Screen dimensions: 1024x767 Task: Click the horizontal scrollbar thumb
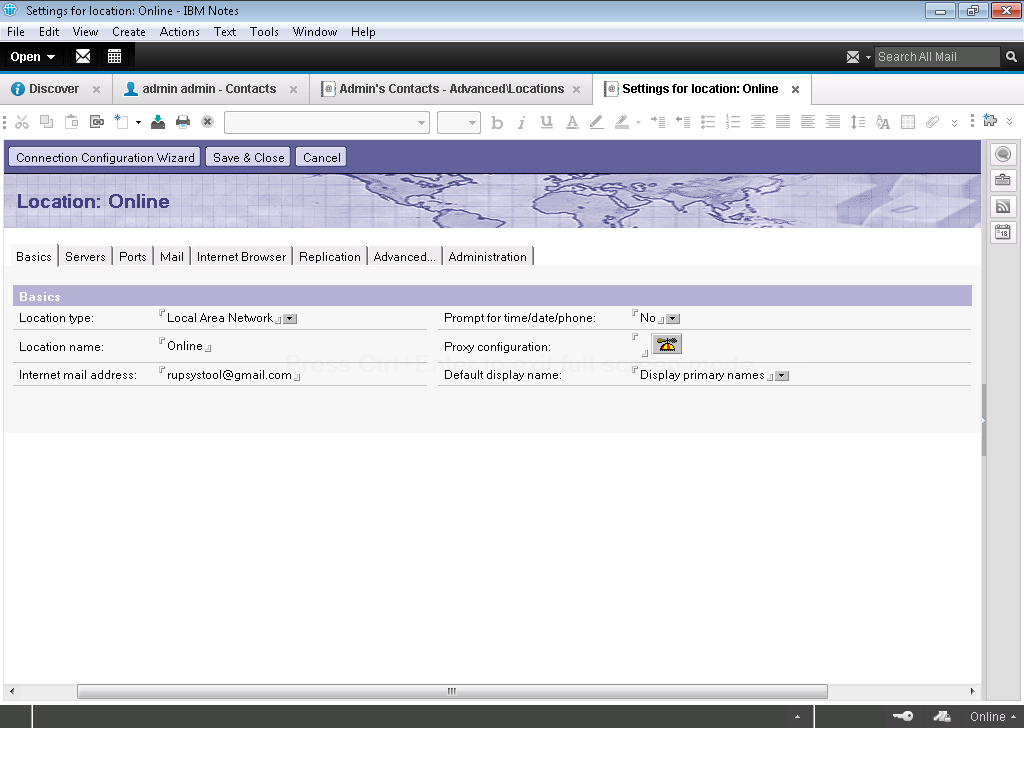(x=451, y=691)
